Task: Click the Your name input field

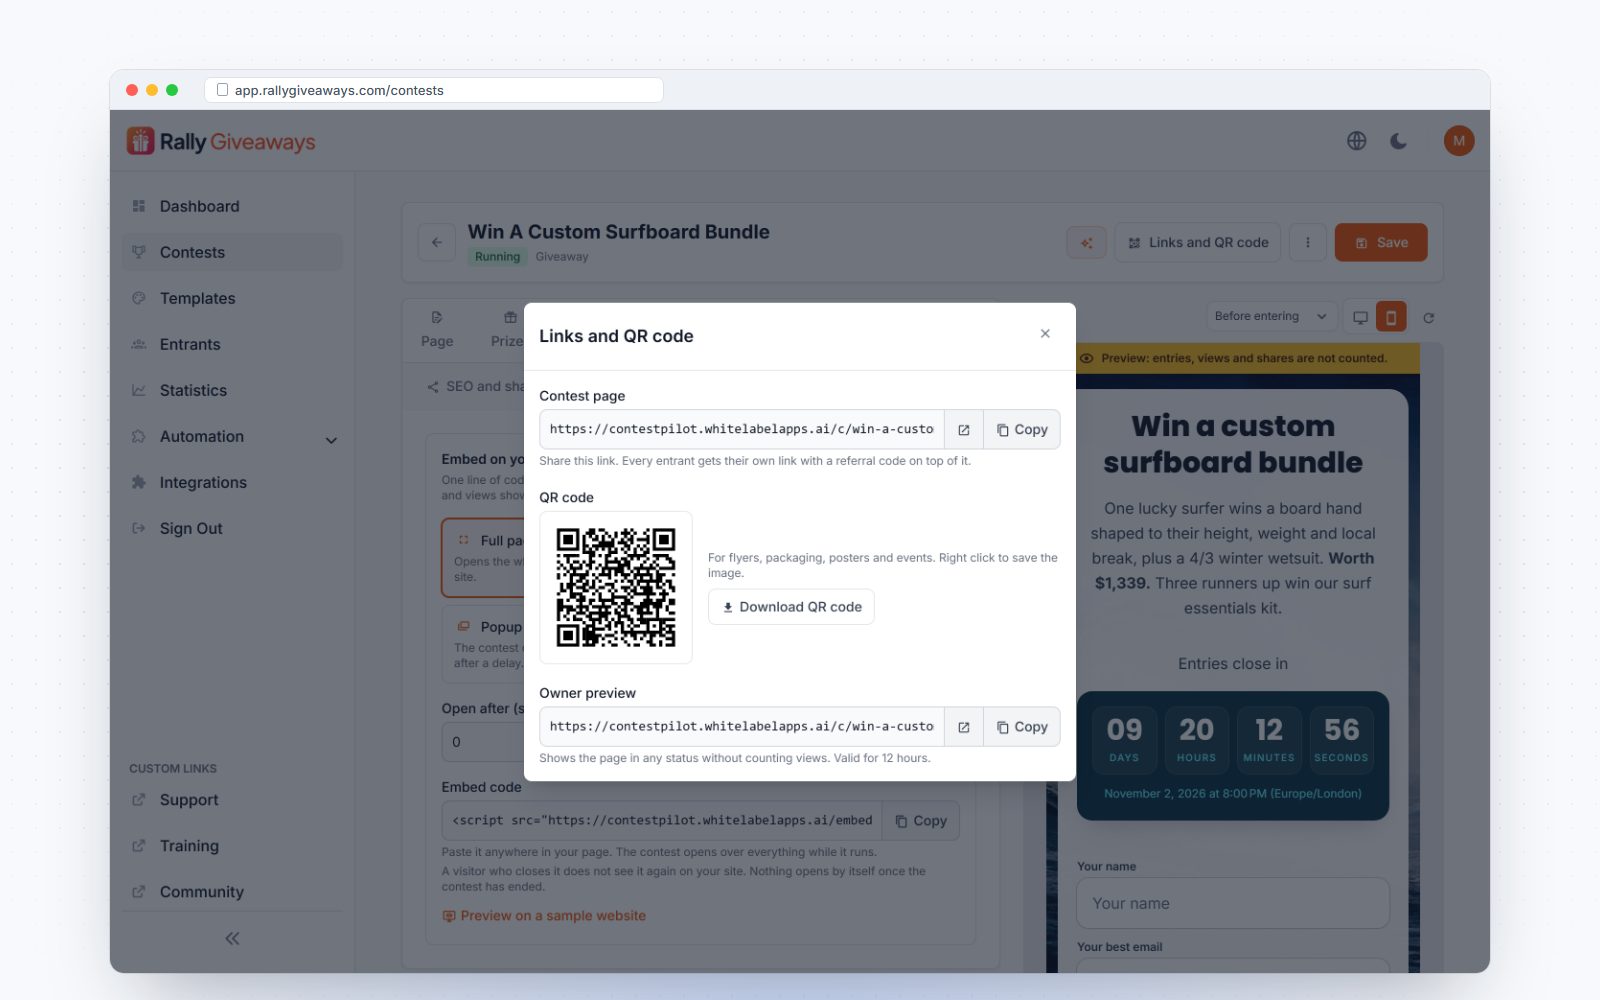Action: tap(1233, 903)
